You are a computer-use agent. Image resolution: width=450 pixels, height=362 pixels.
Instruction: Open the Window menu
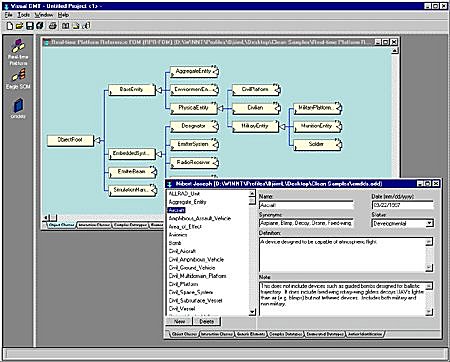[x=44, y=15]
